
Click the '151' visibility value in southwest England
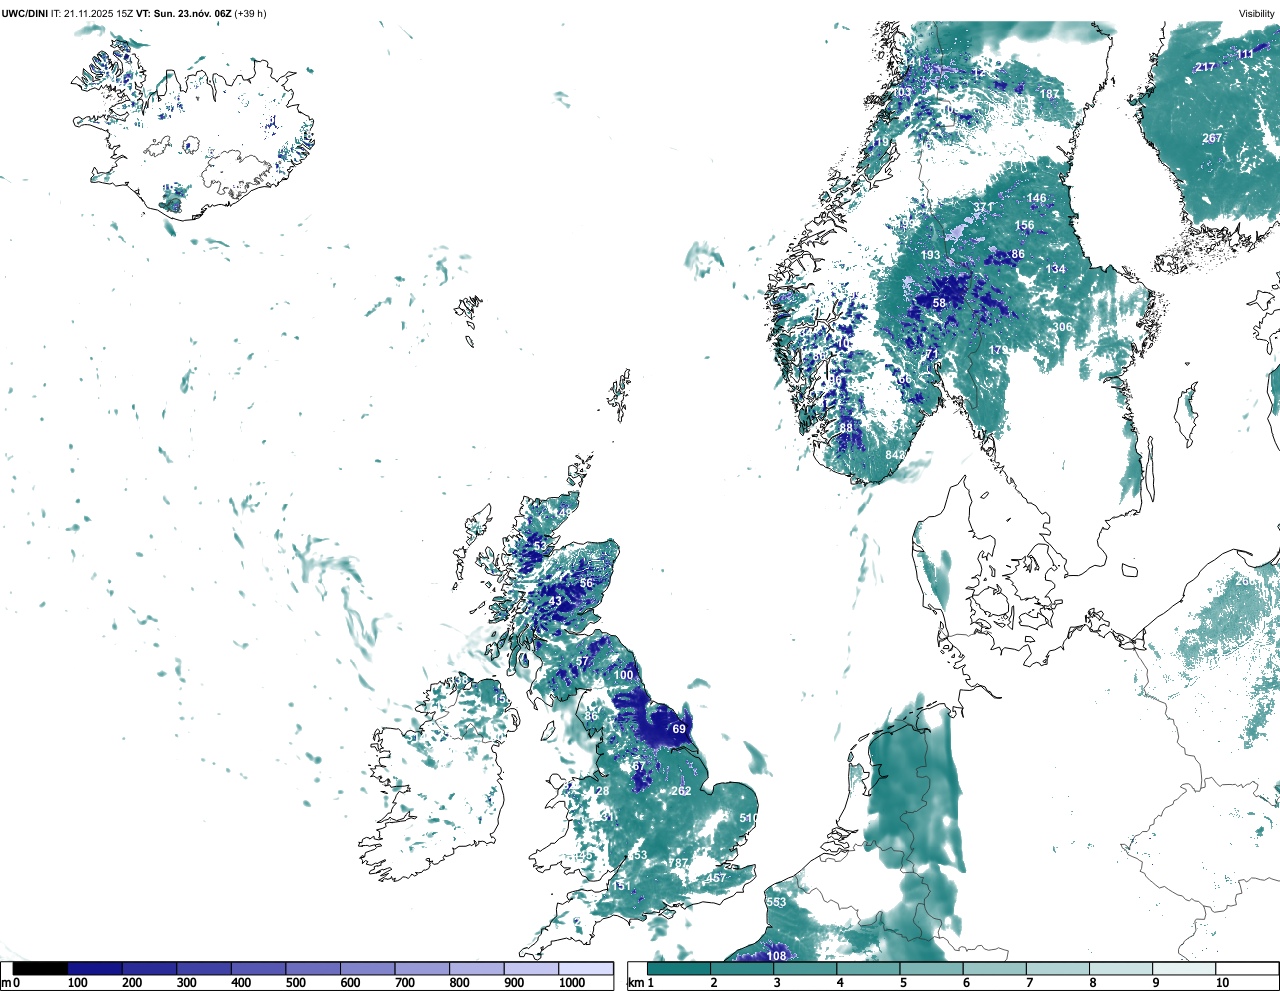click(622, 886)
